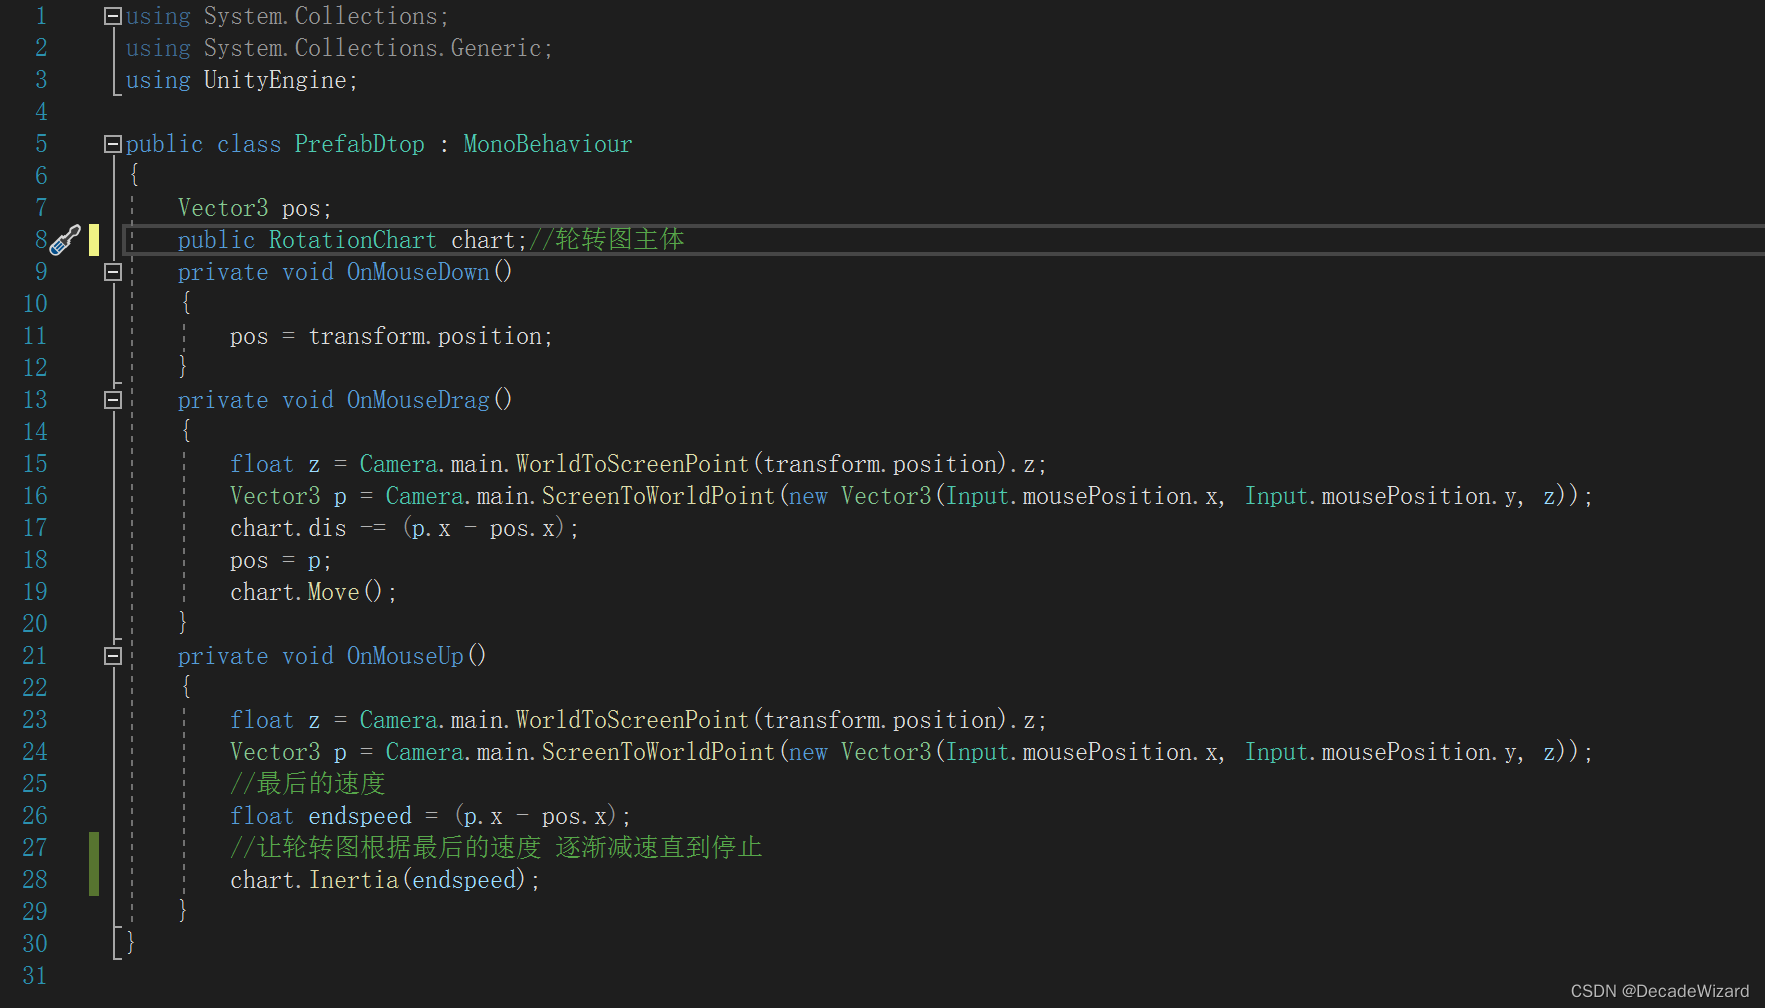
Task: Collapse the PrefabDtop class block
Action: (x=113, y=144)
